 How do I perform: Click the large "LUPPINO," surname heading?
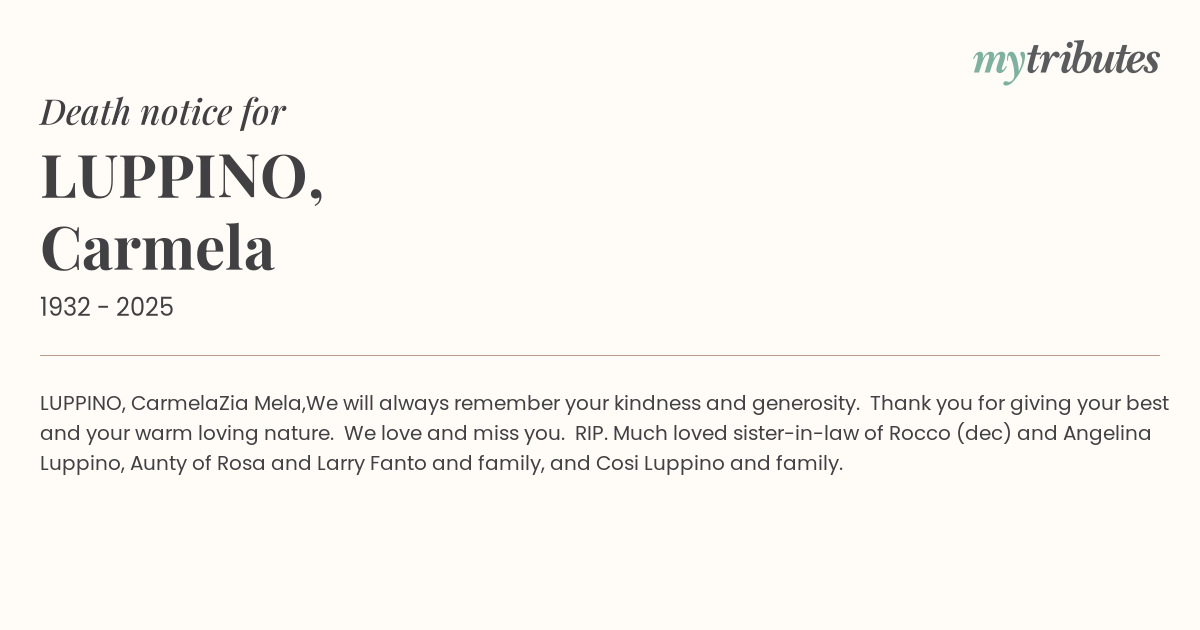(182, 177)
